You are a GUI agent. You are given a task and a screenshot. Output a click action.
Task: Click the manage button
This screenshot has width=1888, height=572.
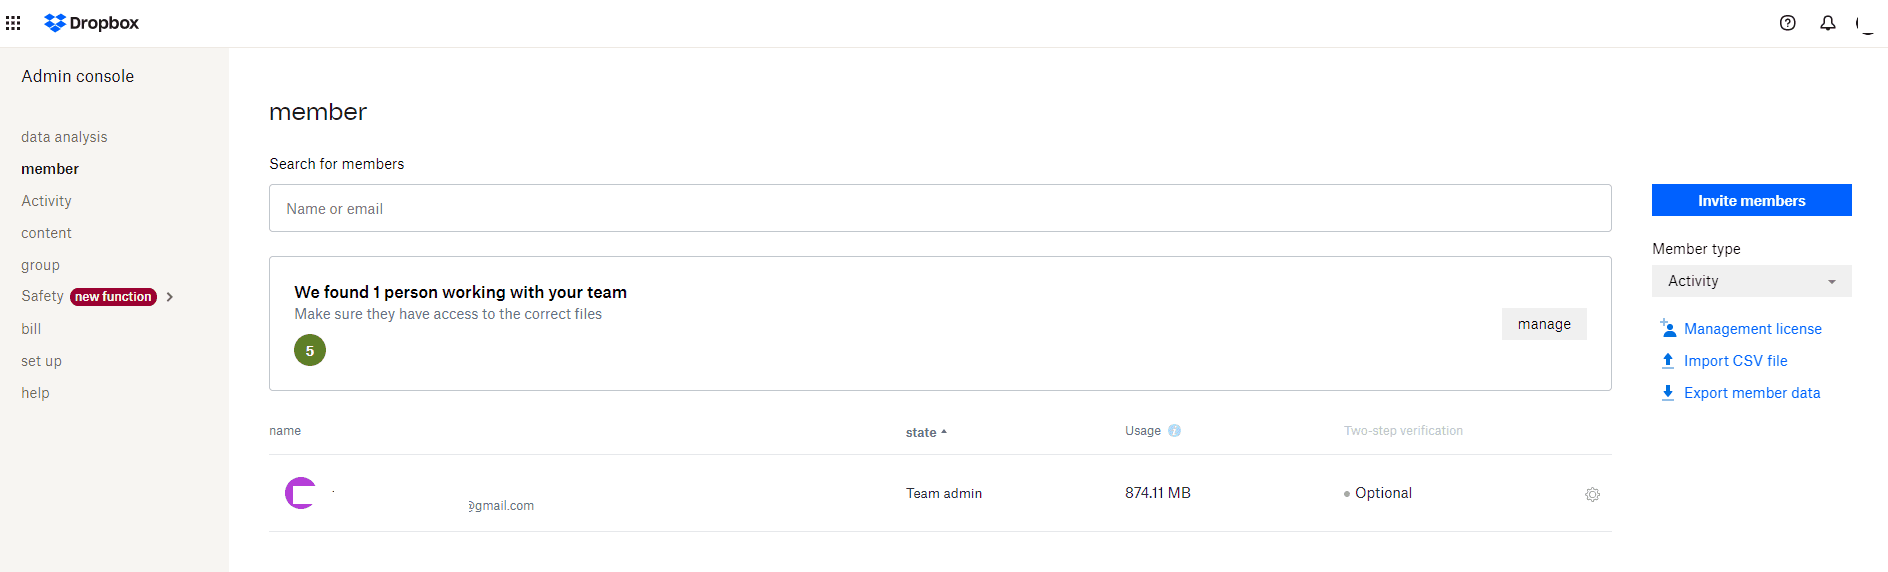(1543, 324)
